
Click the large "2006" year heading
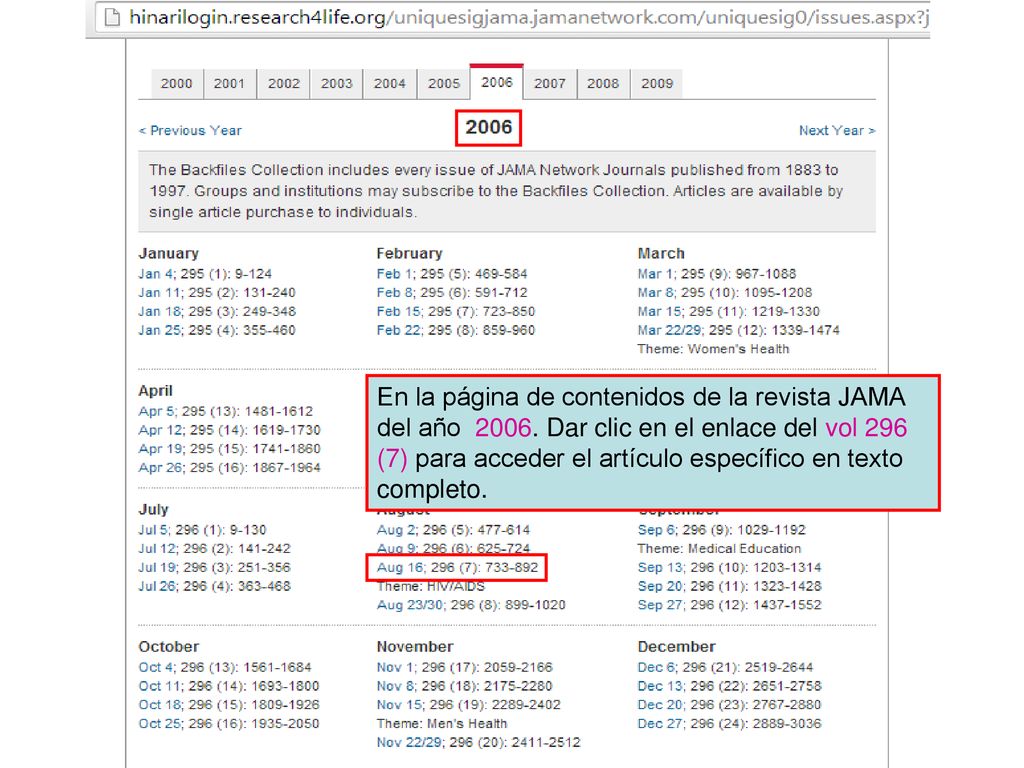pyautogui.click(x=488, y=127)
